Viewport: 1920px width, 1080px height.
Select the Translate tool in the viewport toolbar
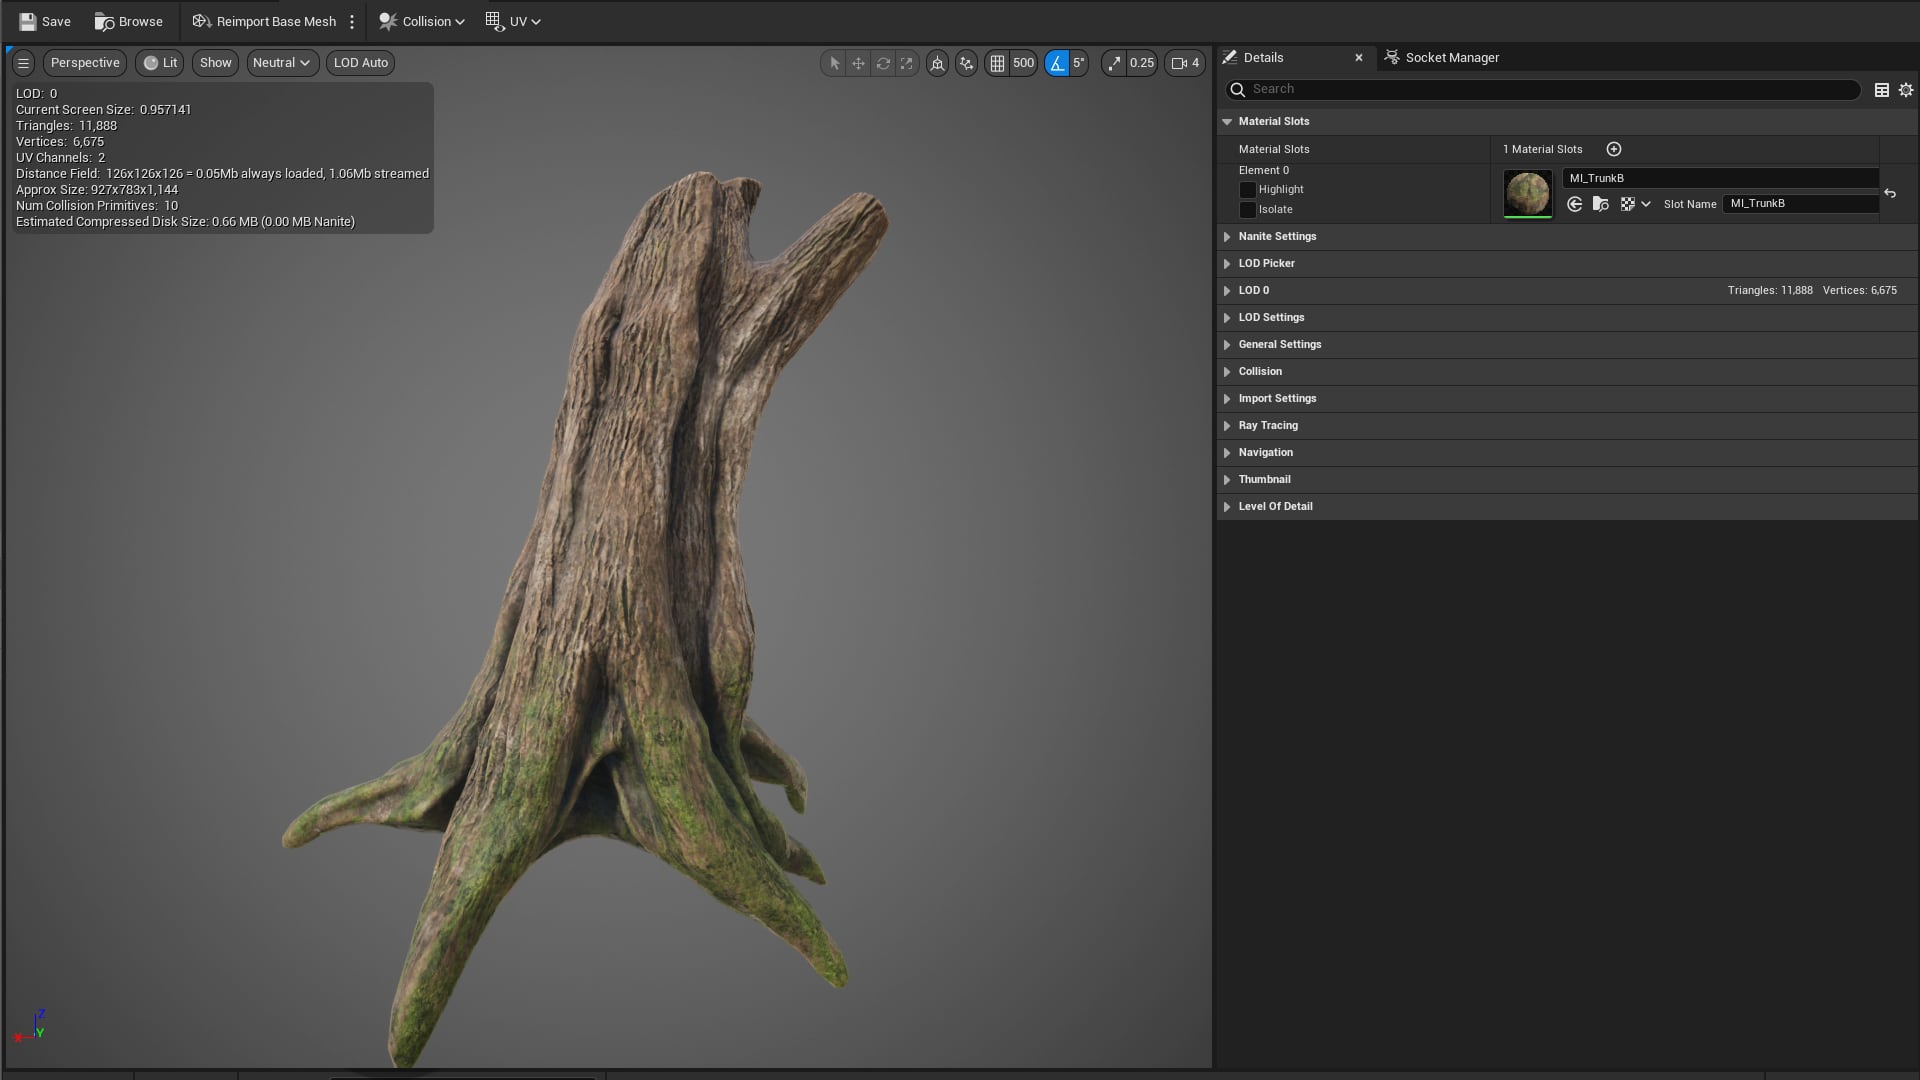coord(859,63)
